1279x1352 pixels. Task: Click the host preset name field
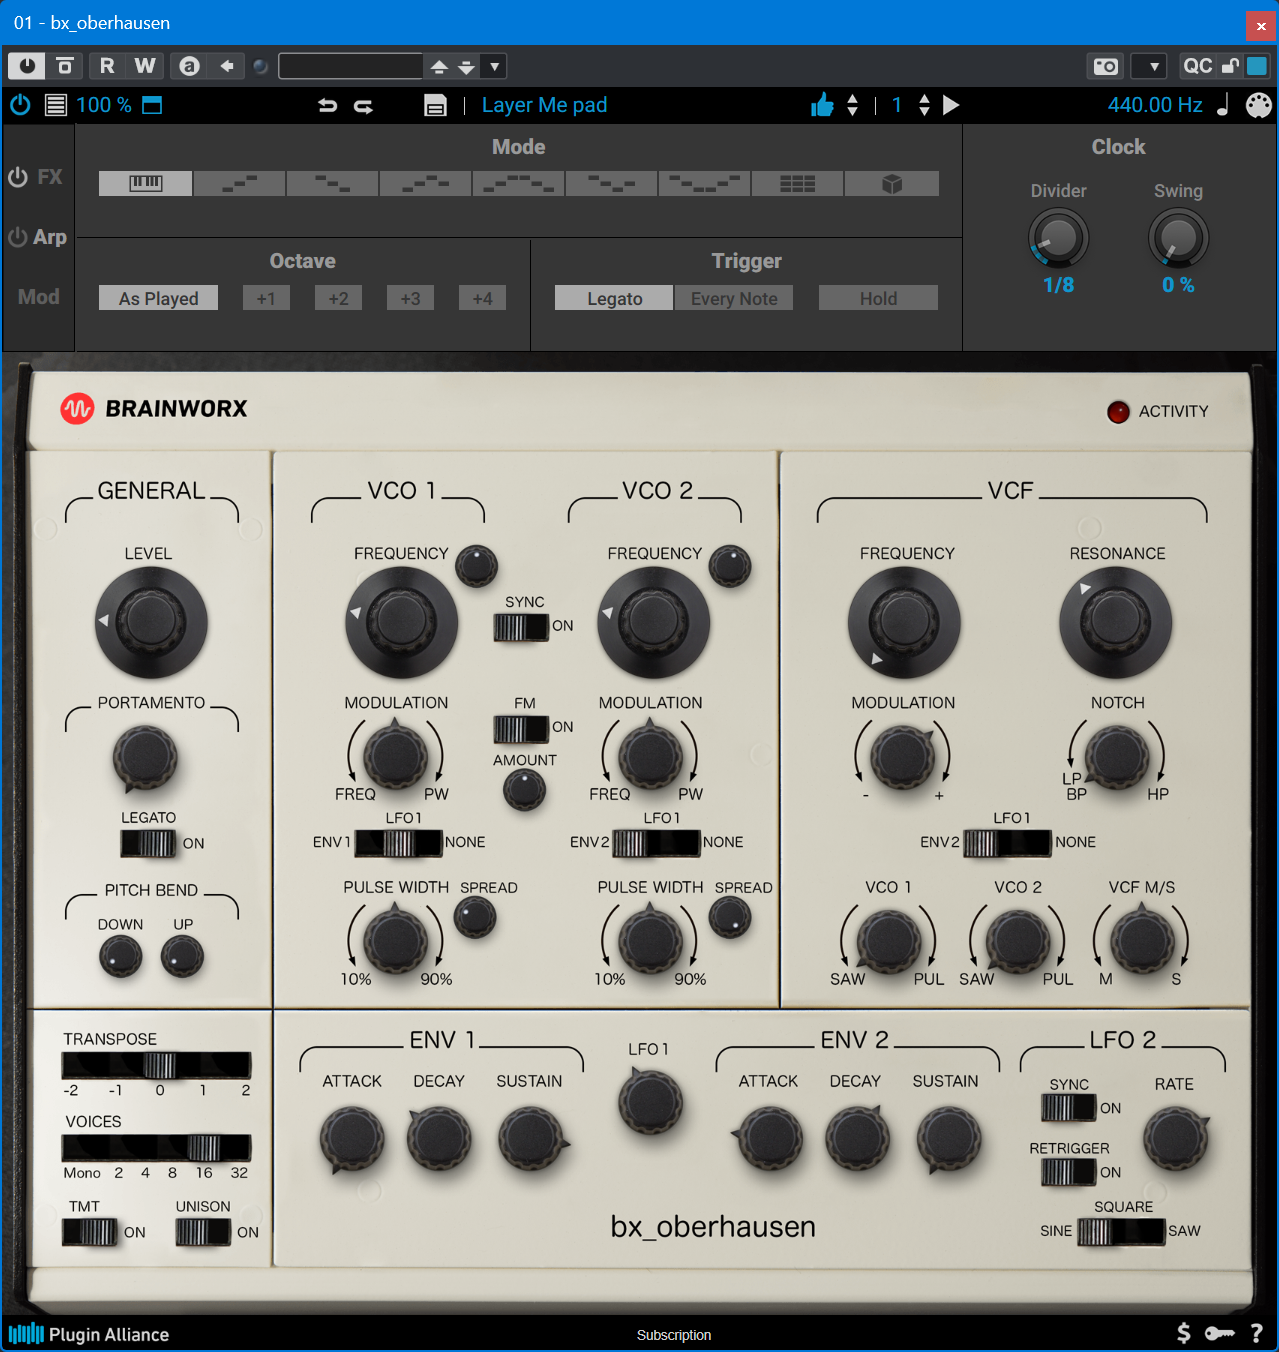[x=350, y=67]
